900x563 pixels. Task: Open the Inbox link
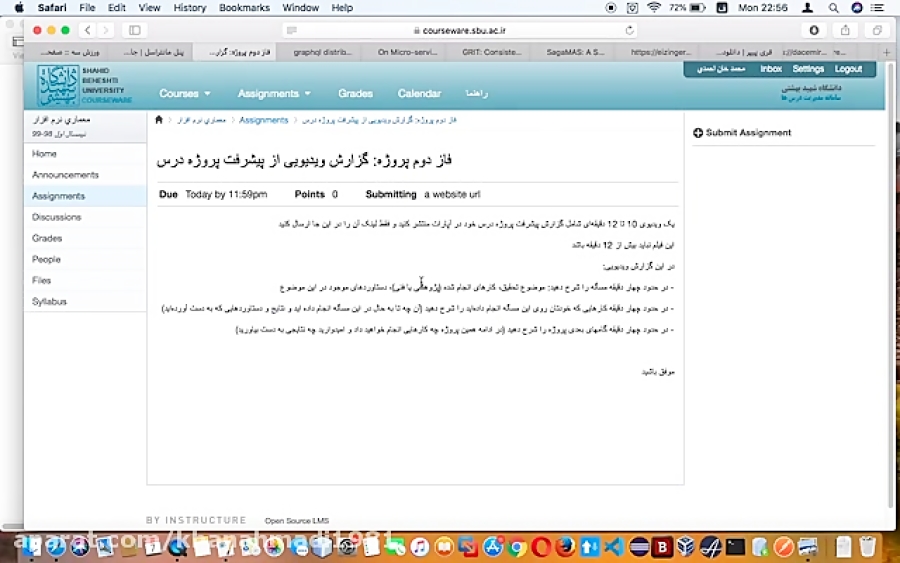tap(771, 69)
